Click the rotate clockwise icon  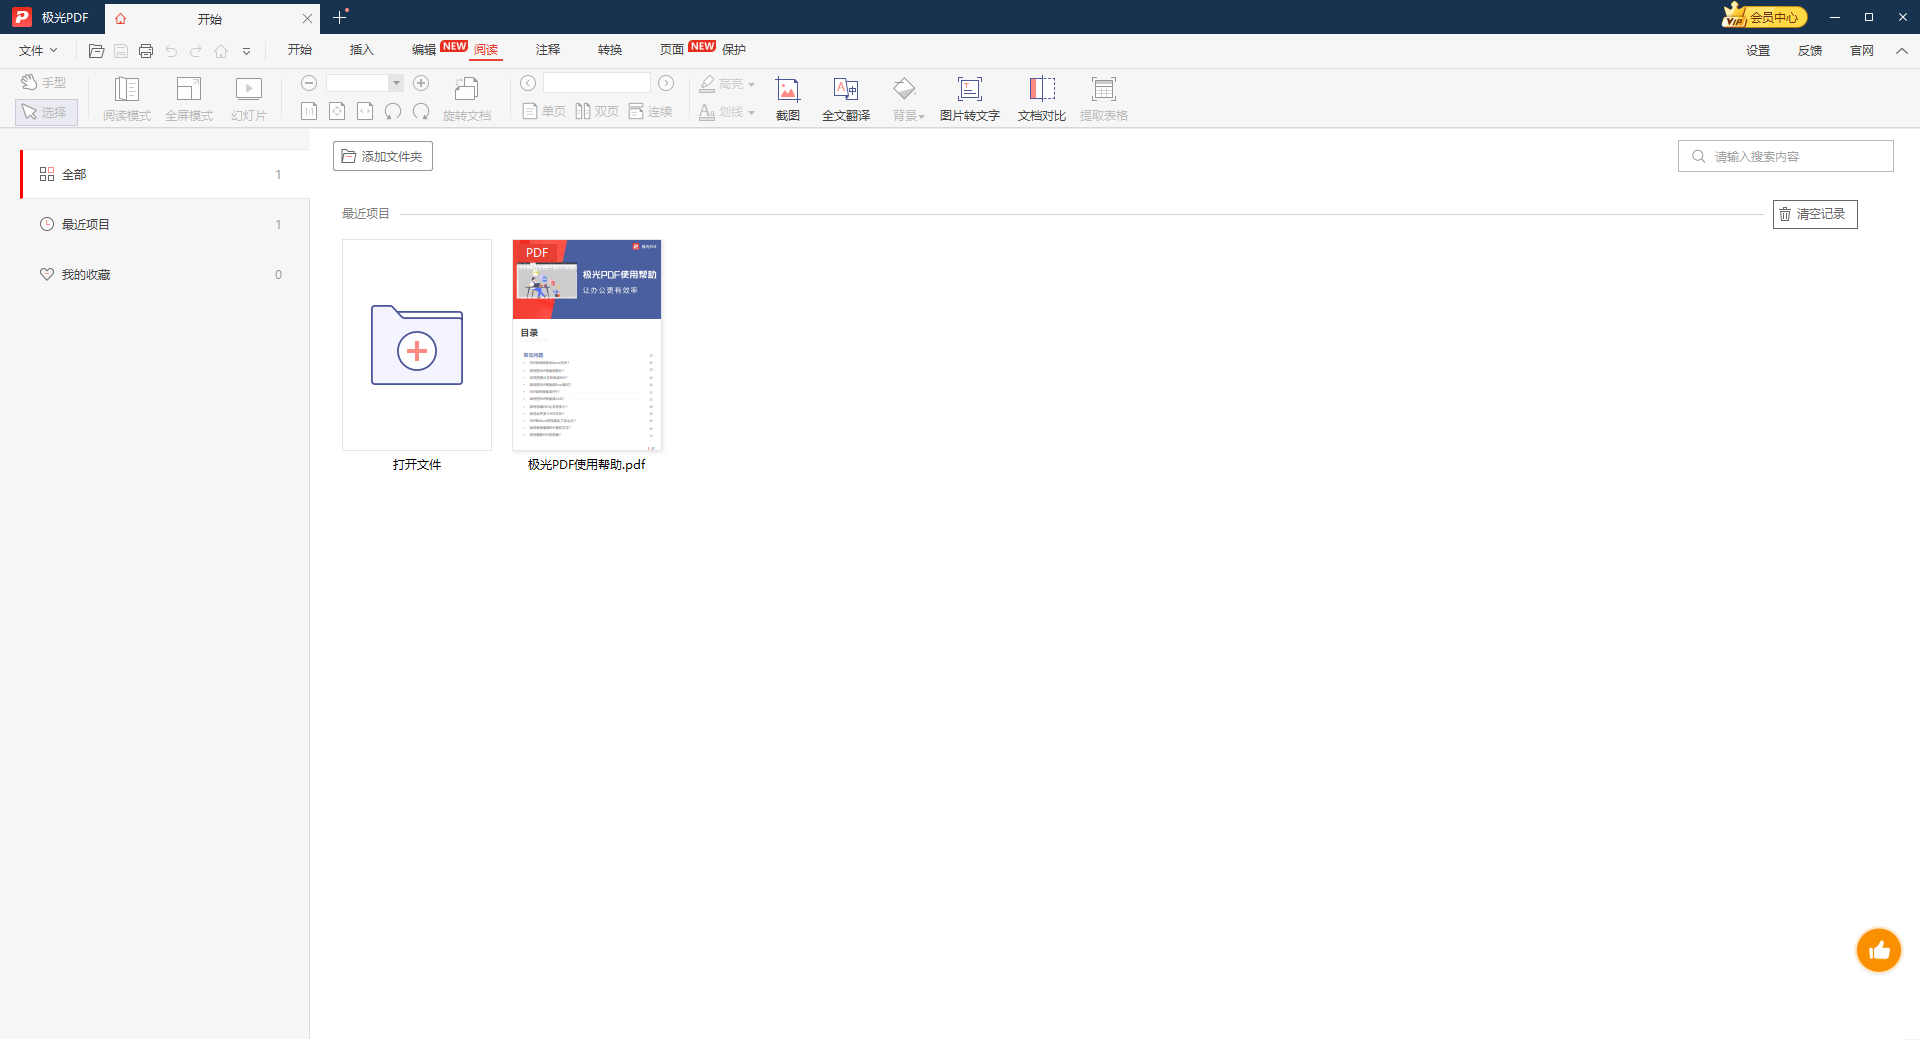coord(421,111)
